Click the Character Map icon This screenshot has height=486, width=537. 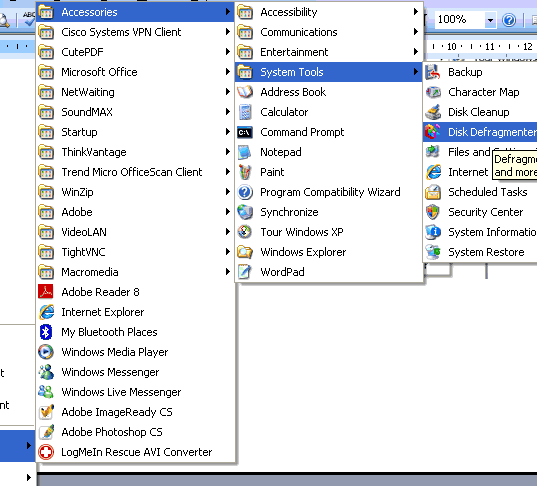pos(433,92)
